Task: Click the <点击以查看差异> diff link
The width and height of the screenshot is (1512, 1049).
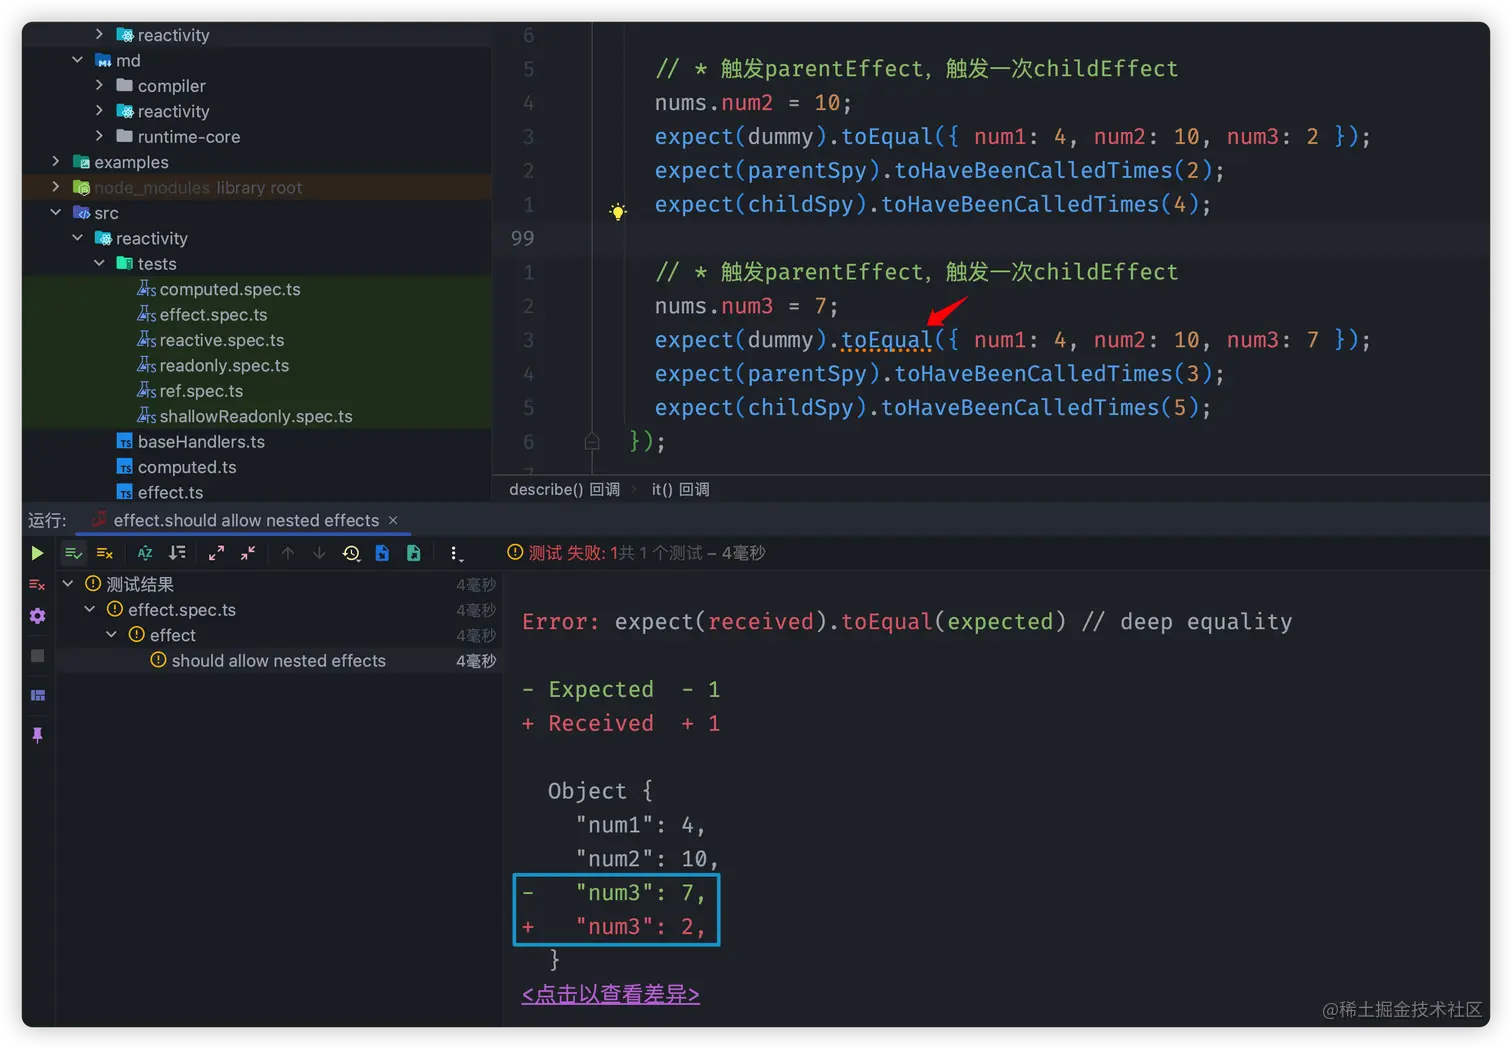Action: [610, 994]
